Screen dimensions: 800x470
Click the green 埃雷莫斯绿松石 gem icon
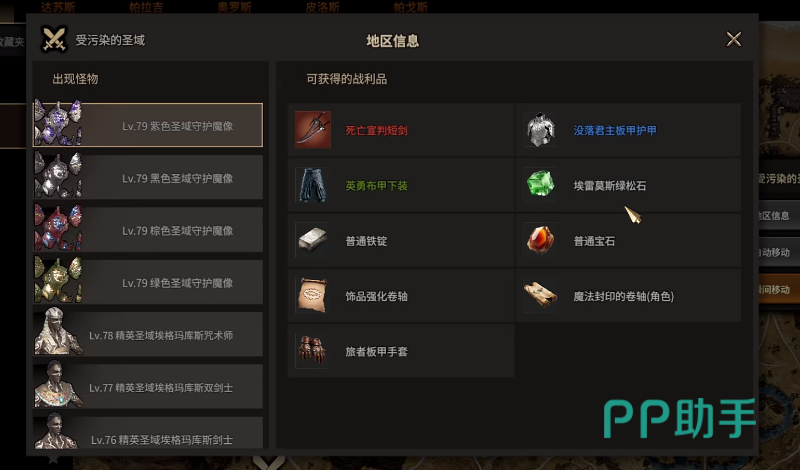[540, 185]
